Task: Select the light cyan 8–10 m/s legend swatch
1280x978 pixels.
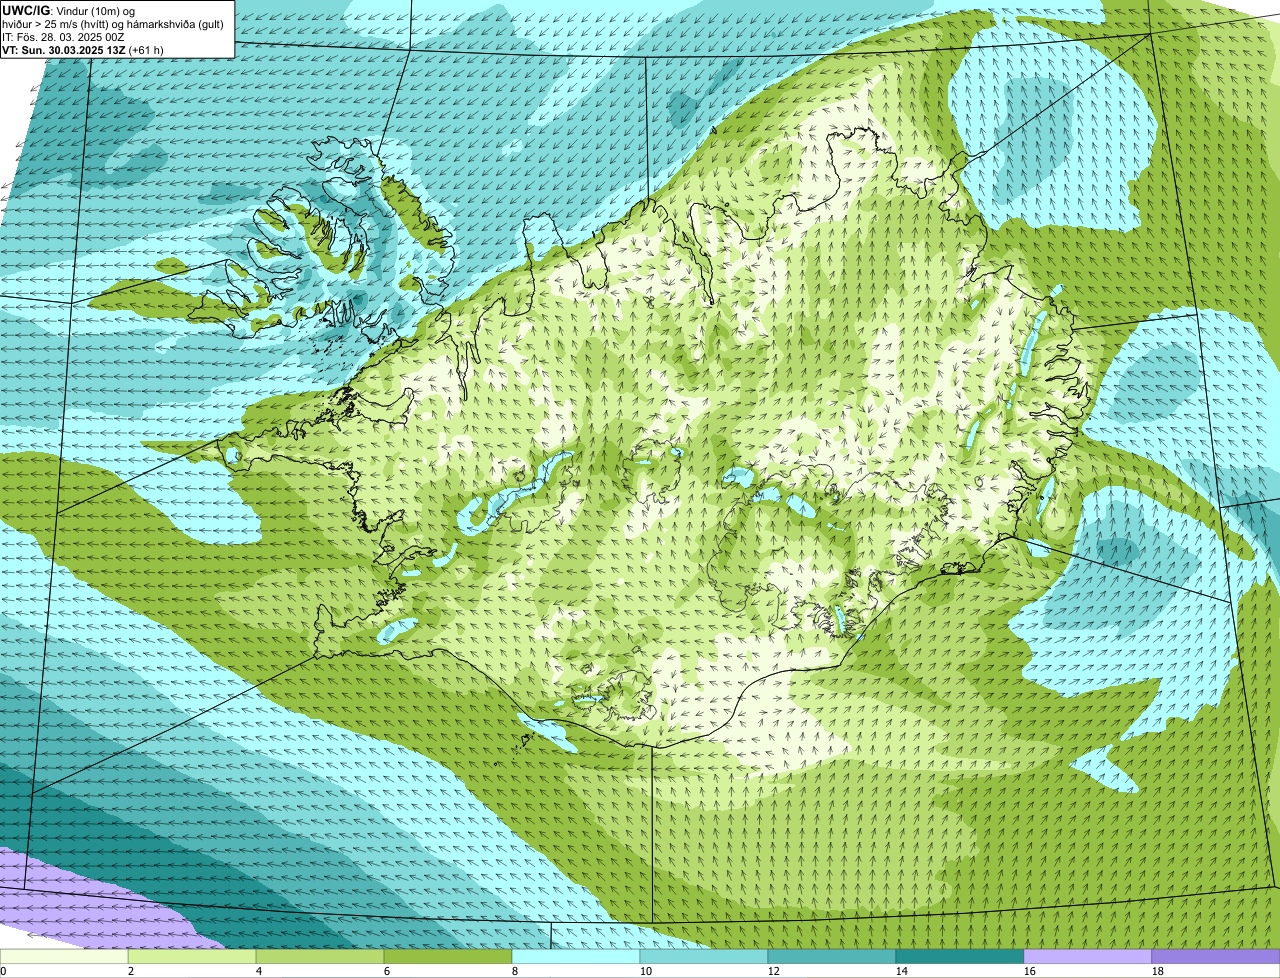Action: pos(576,956)
